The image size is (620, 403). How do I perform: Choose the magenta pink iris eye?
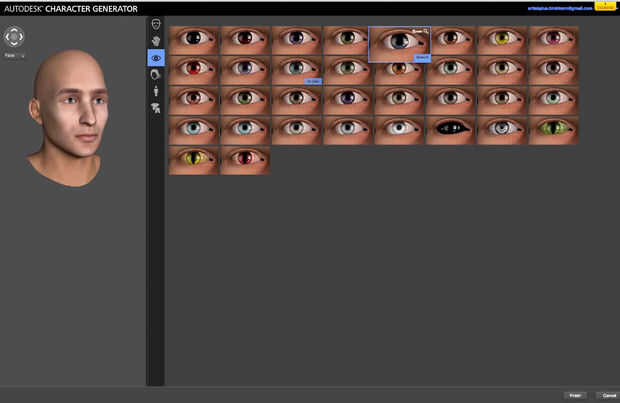point(553,40)
